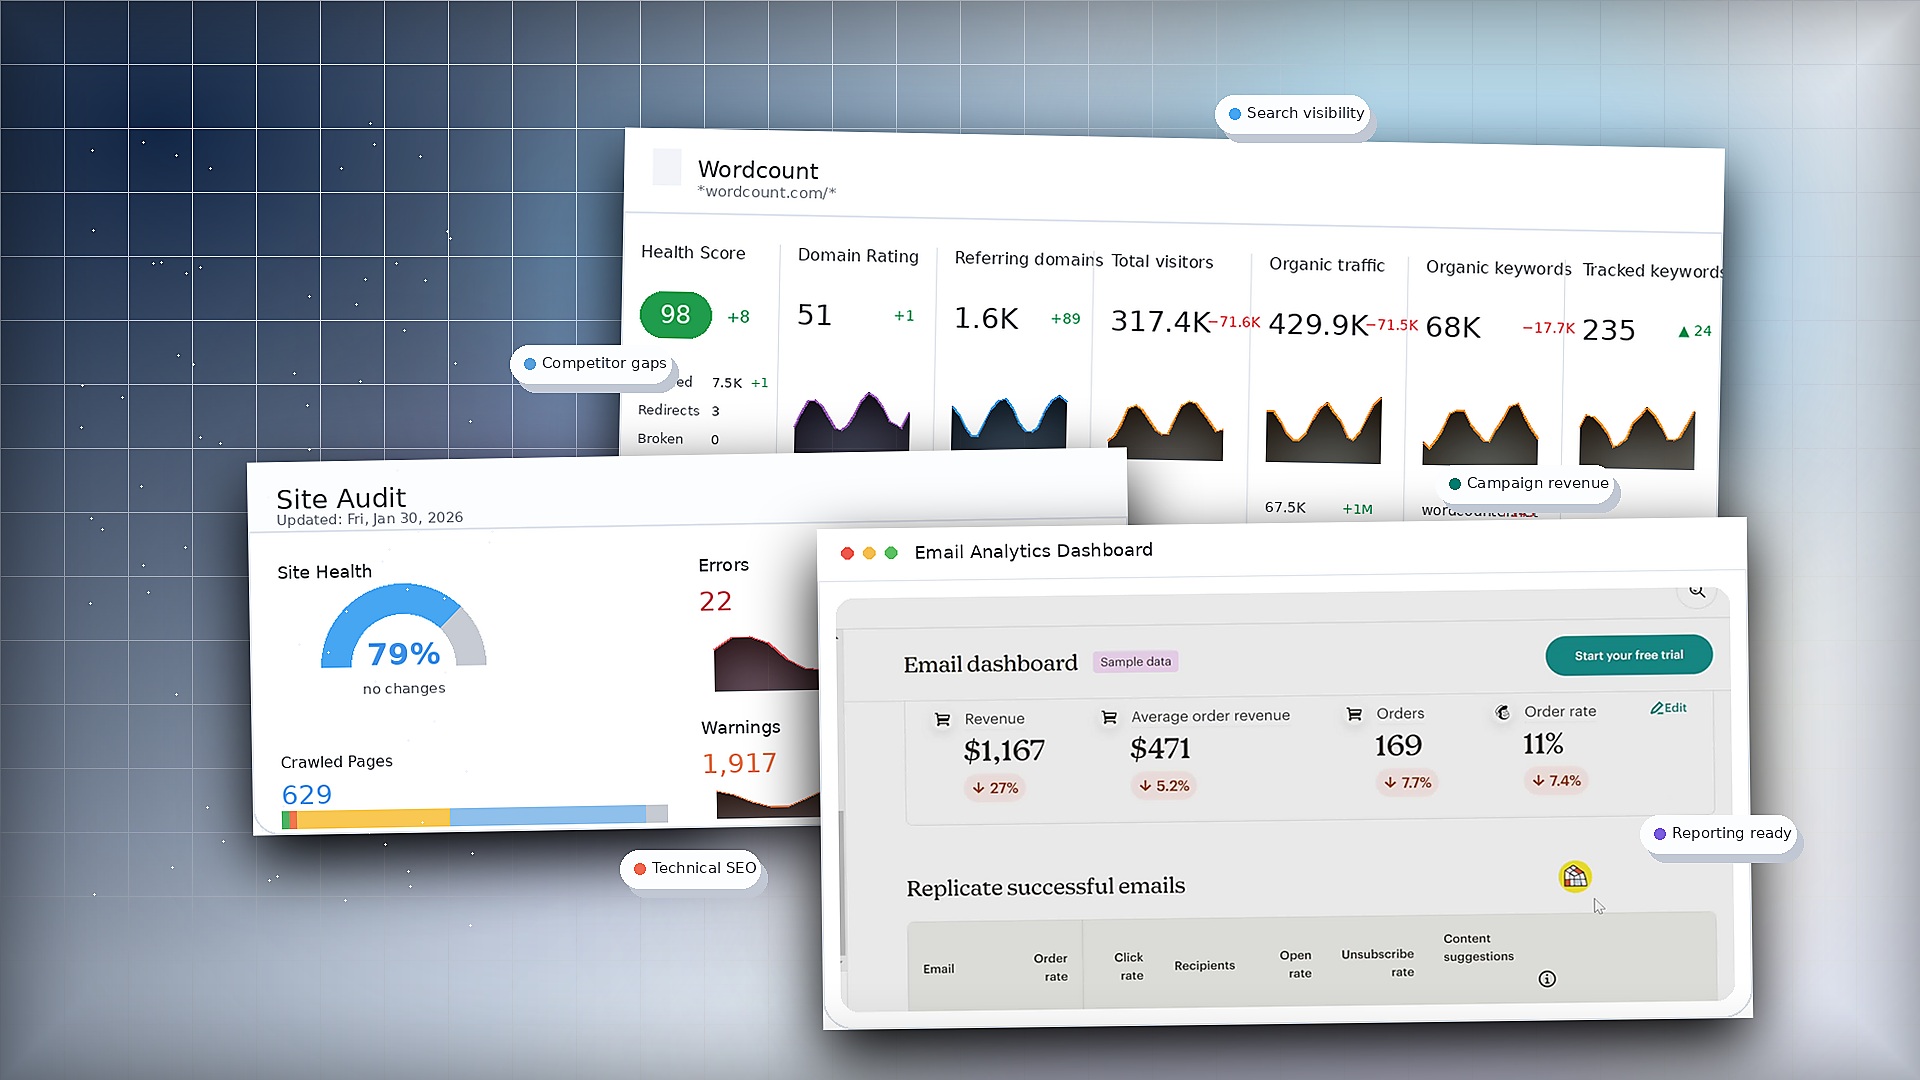
Task: Click the Technical SEO tag
Action: tap(692, 868)
